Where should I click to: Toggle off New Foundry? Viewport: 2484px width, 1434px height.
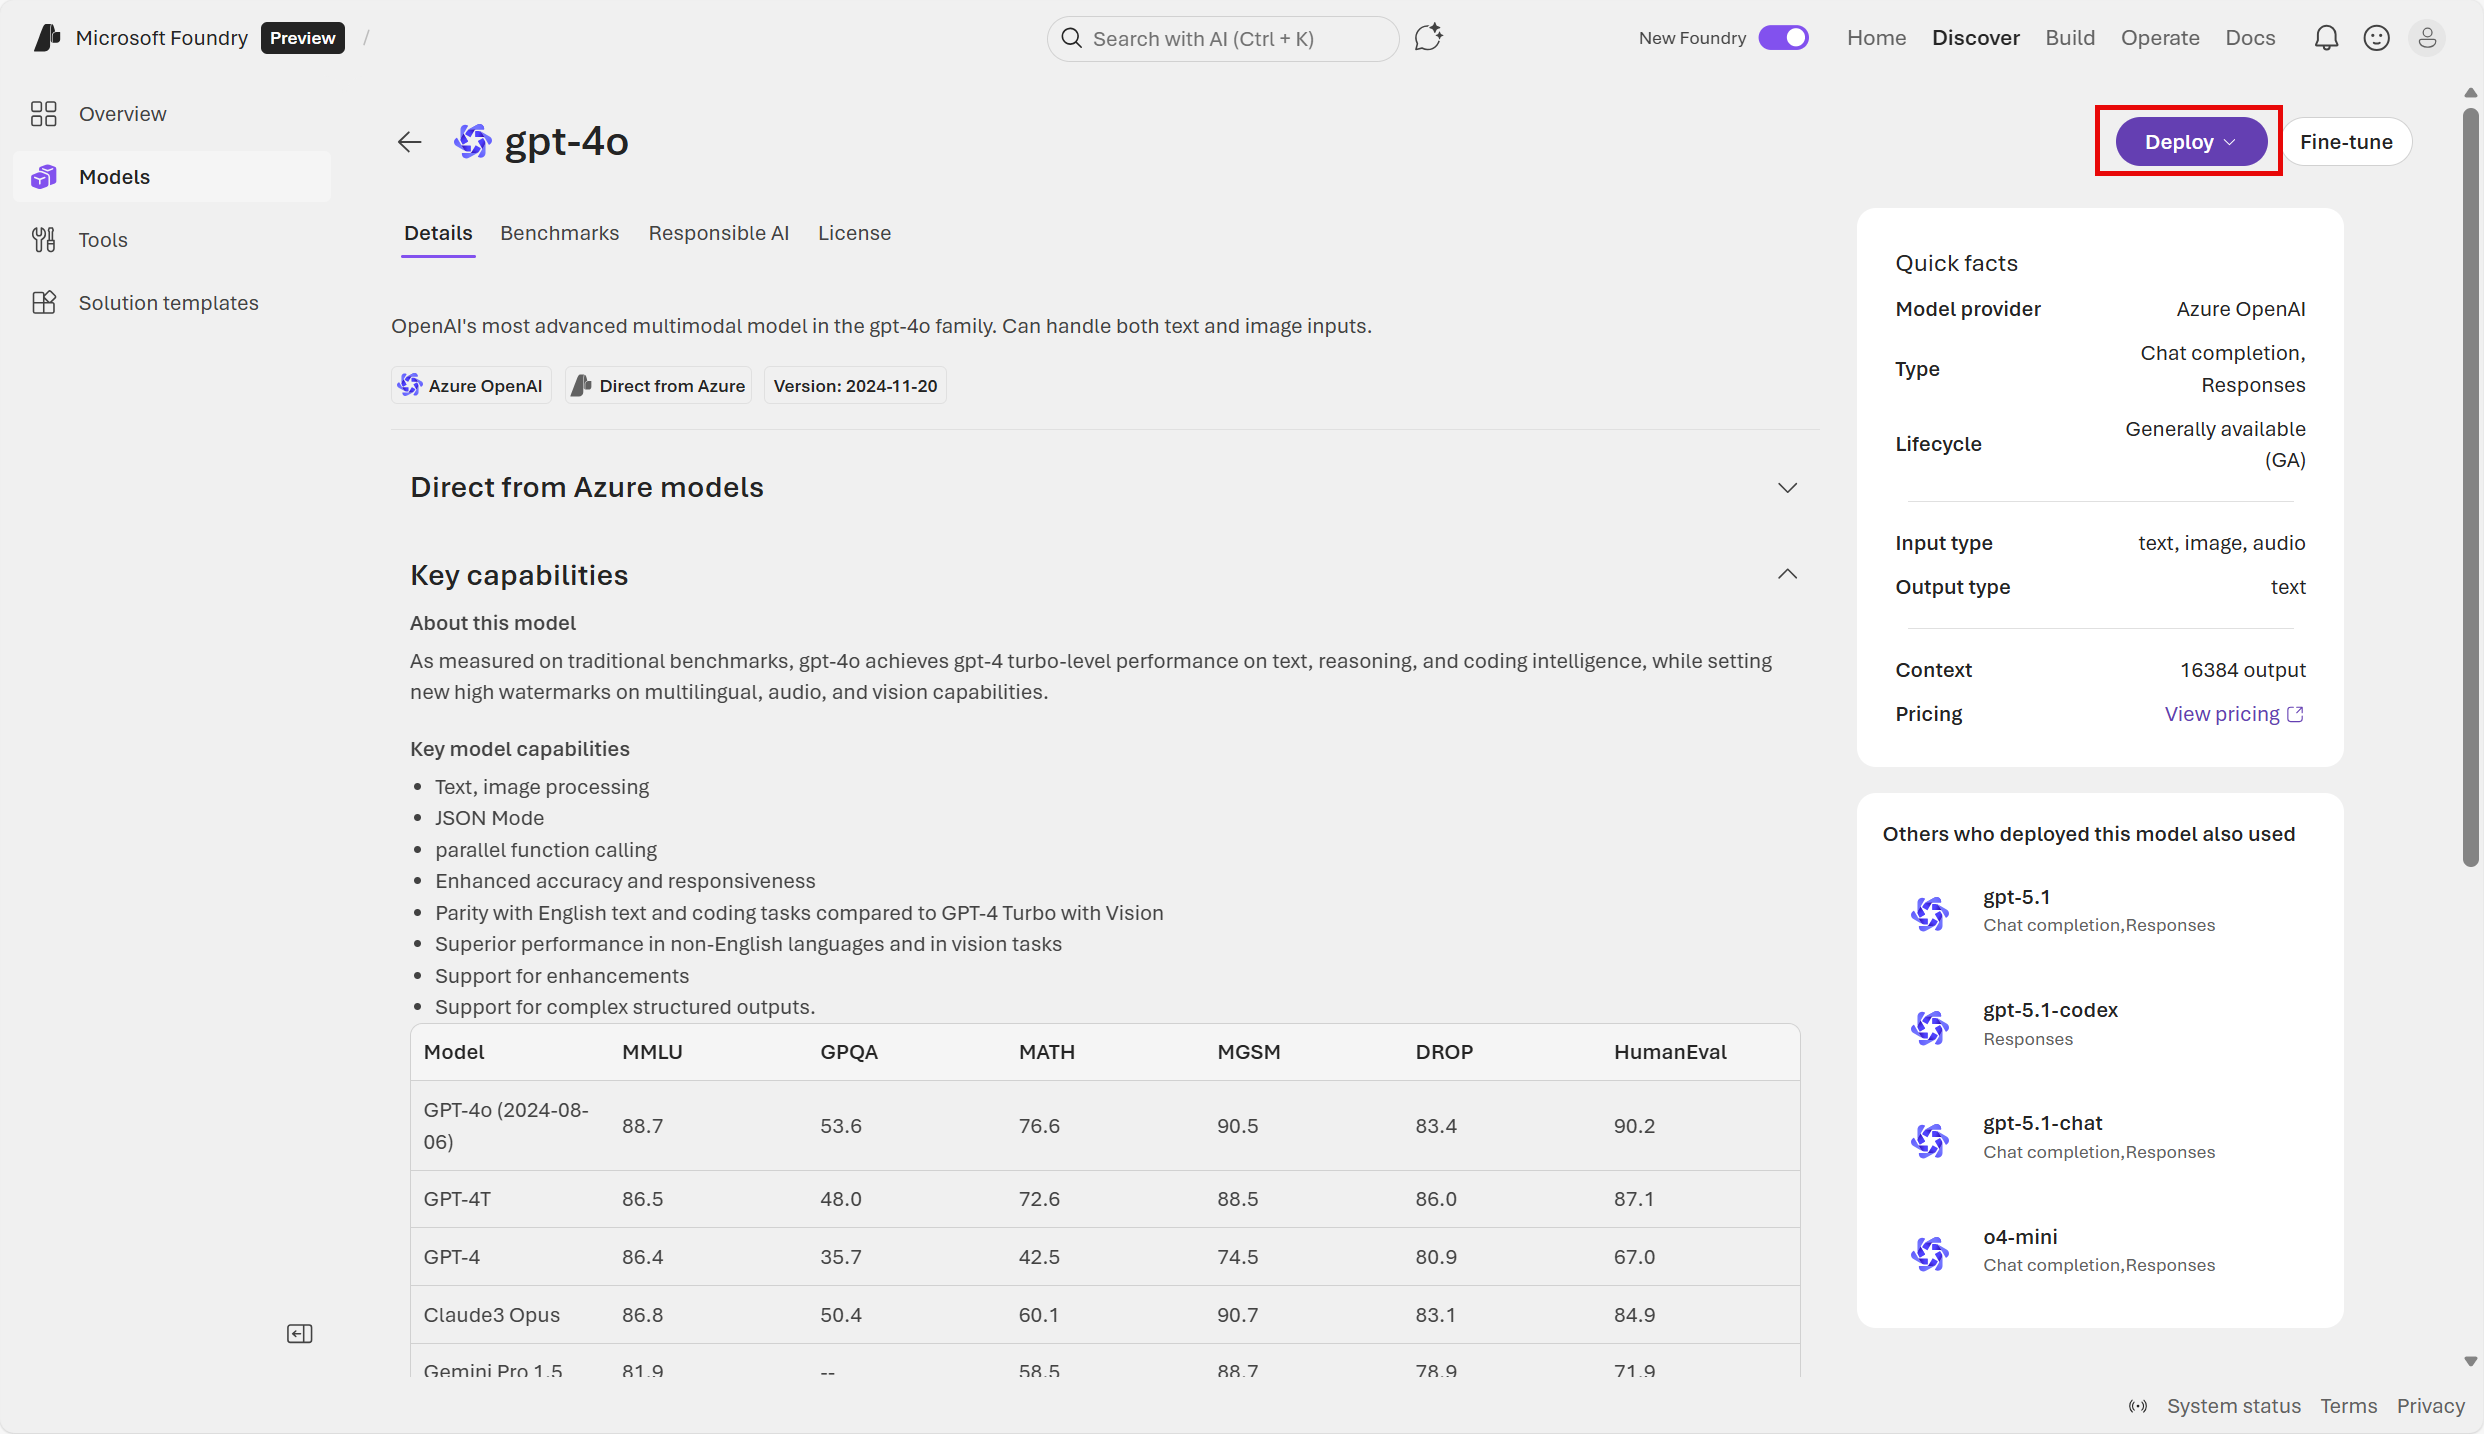tap(1784, 37)
